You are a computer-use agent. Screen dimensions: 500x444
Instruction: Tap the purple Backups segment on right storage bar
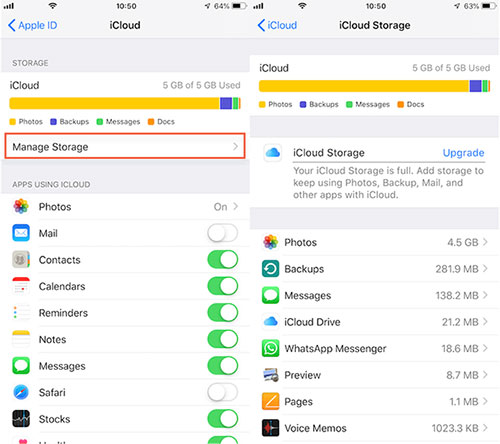[x=475, y=86]
